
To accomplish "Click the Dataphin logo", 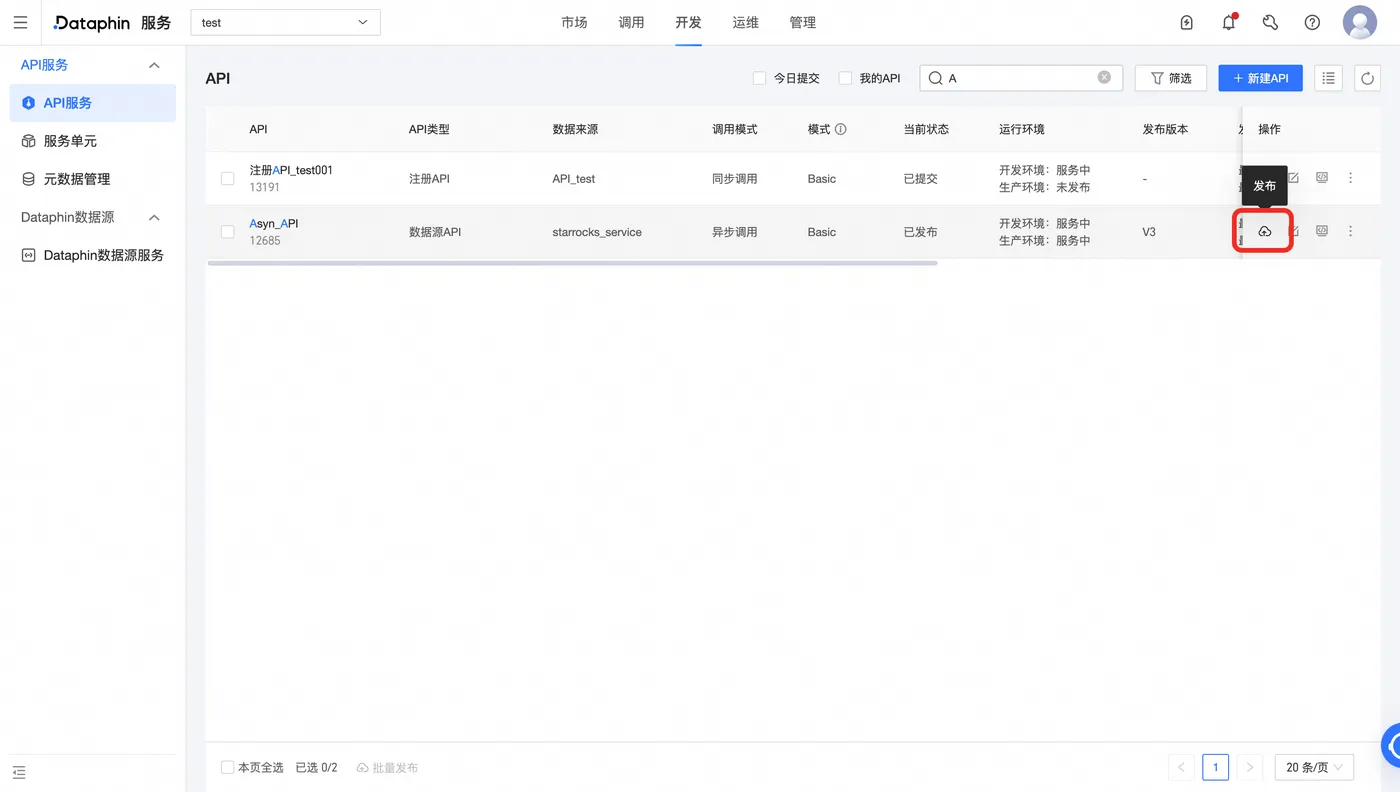I will (92, 22).
